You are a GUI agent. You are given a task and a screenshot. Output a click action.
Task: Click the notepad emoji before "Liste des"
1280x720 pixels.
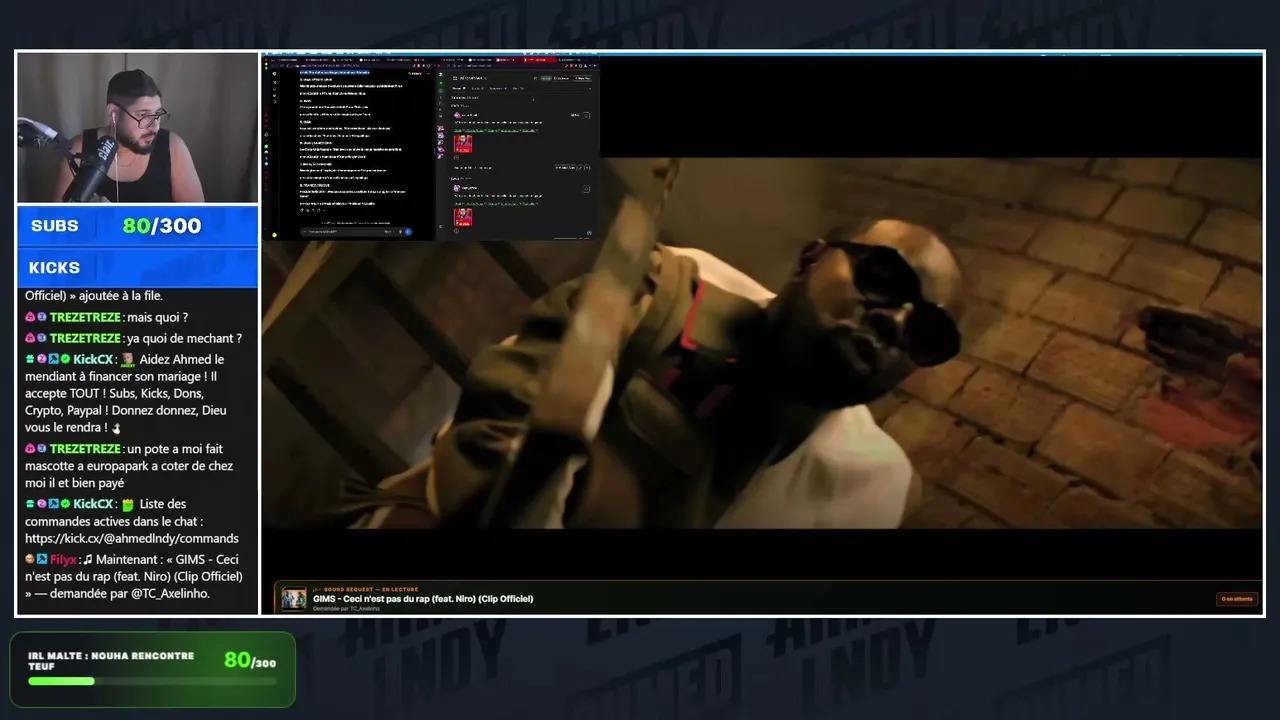128,504
